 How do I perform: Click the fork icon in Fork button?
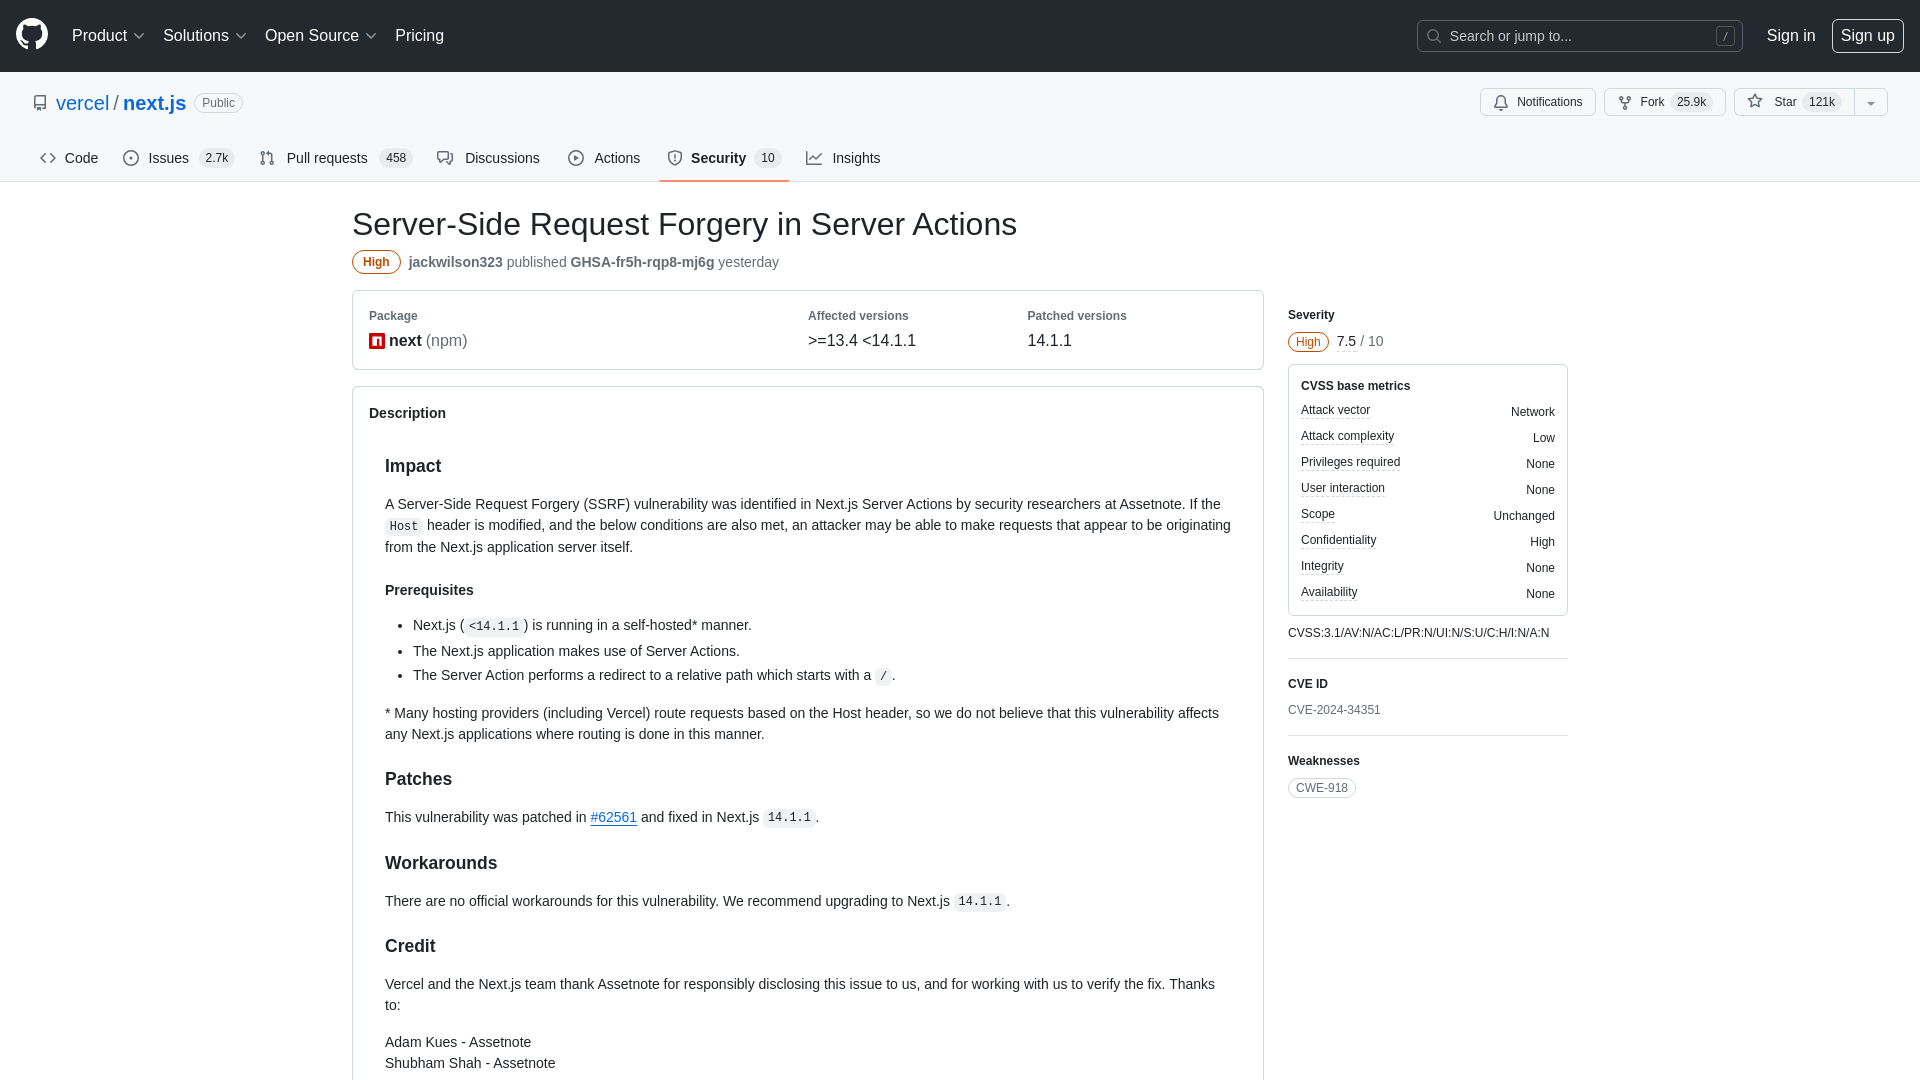pos(1625,102)
